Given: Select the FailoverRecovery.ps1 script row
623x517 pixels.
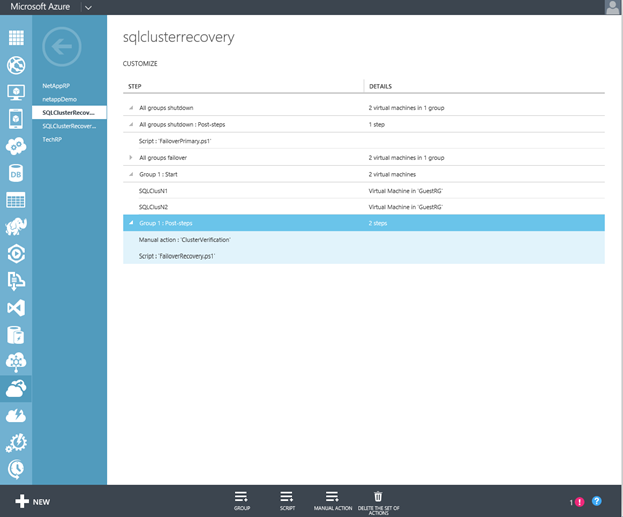Looking at the screenshot, I should [364, 256].
